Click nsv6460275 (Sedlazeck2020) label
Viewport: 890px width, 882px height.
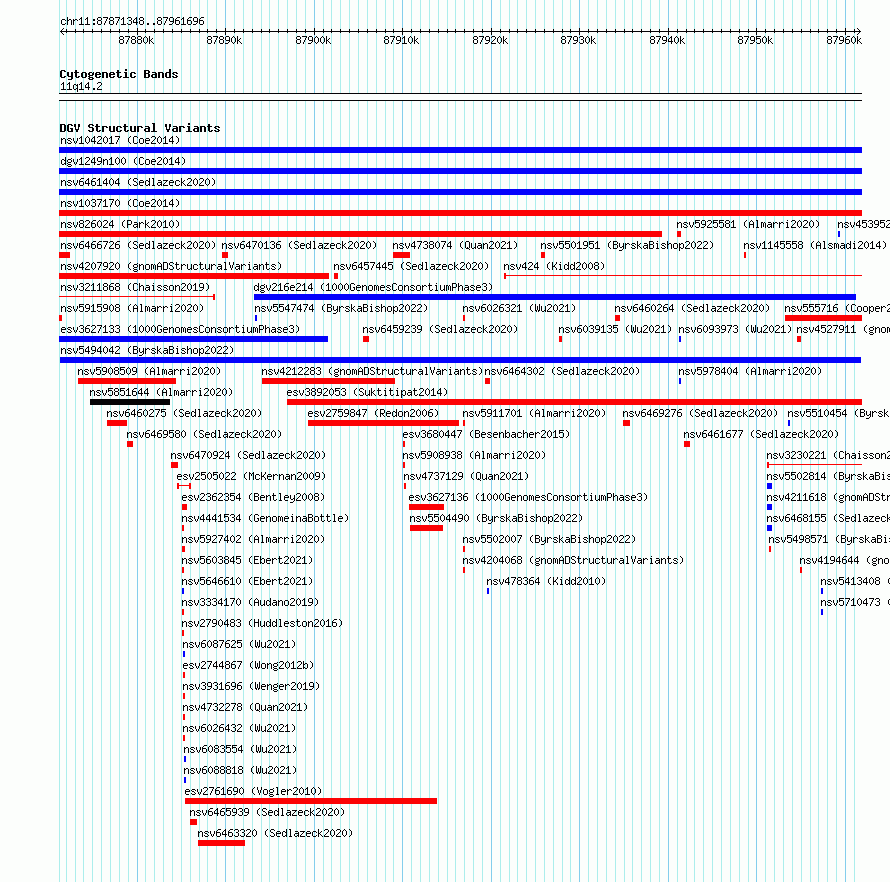[x=184, y=413]
